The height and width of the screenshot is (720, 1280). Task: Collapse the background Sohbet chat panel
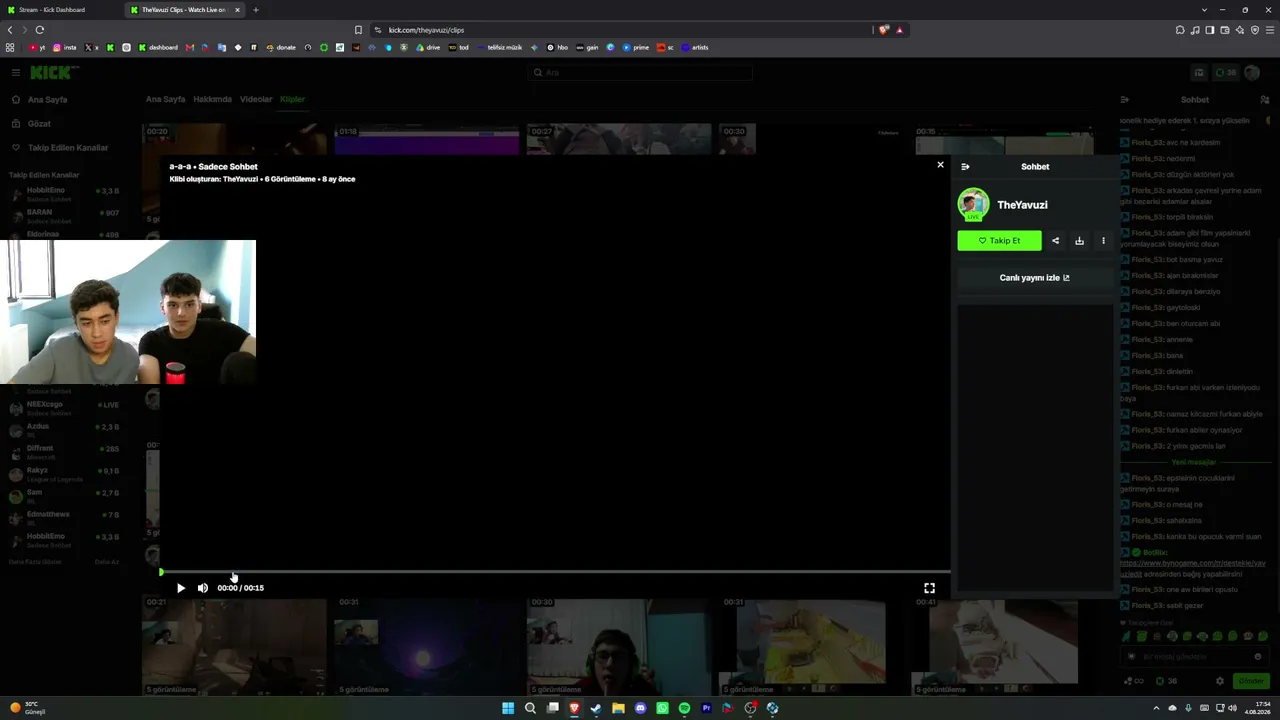point(1125,100)
